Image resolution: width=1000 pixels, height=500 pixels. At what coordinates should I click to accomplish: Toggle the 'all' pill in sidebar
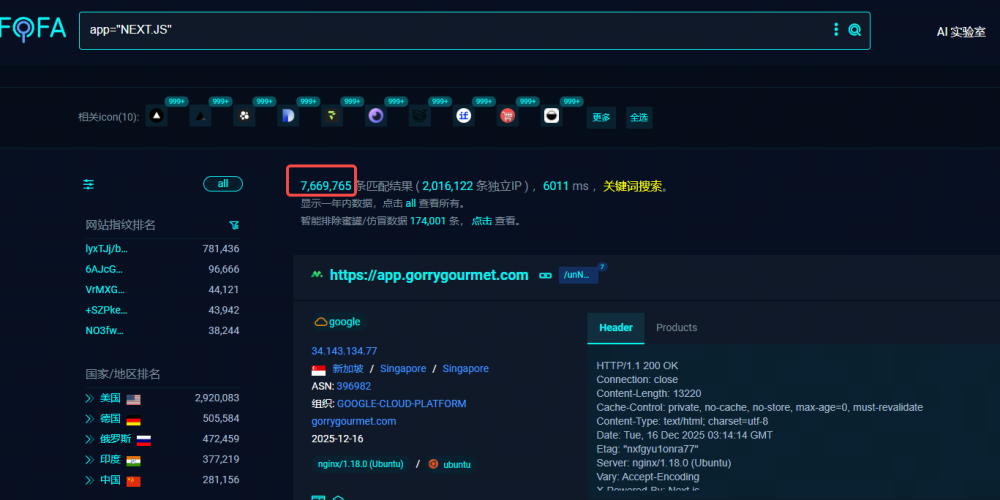click(222, 184)
